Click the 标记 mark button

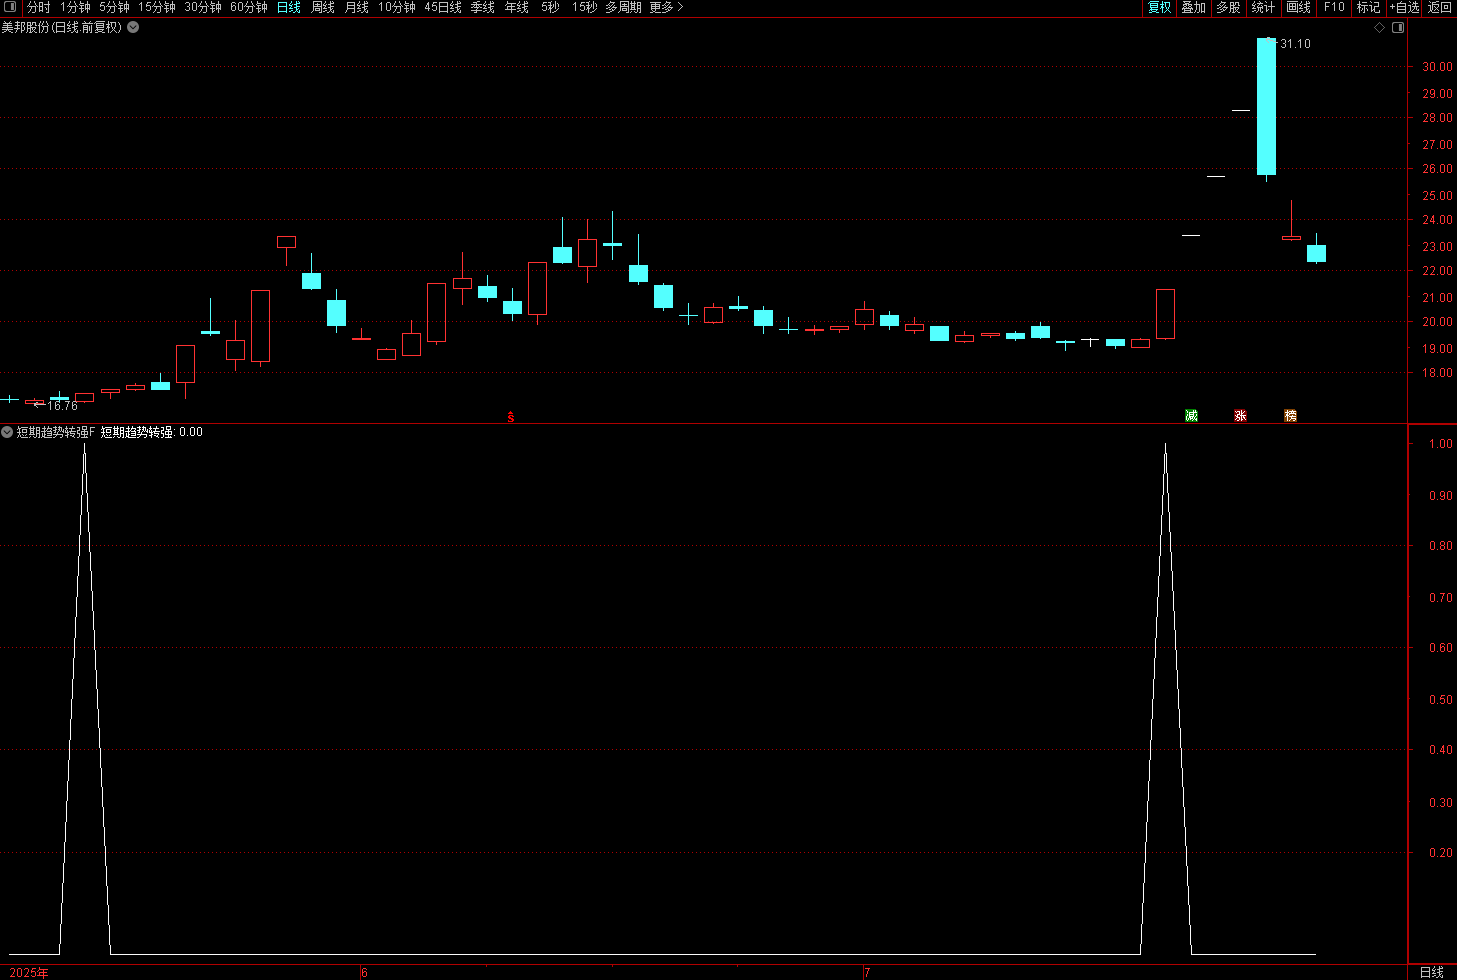[1369, 7]
